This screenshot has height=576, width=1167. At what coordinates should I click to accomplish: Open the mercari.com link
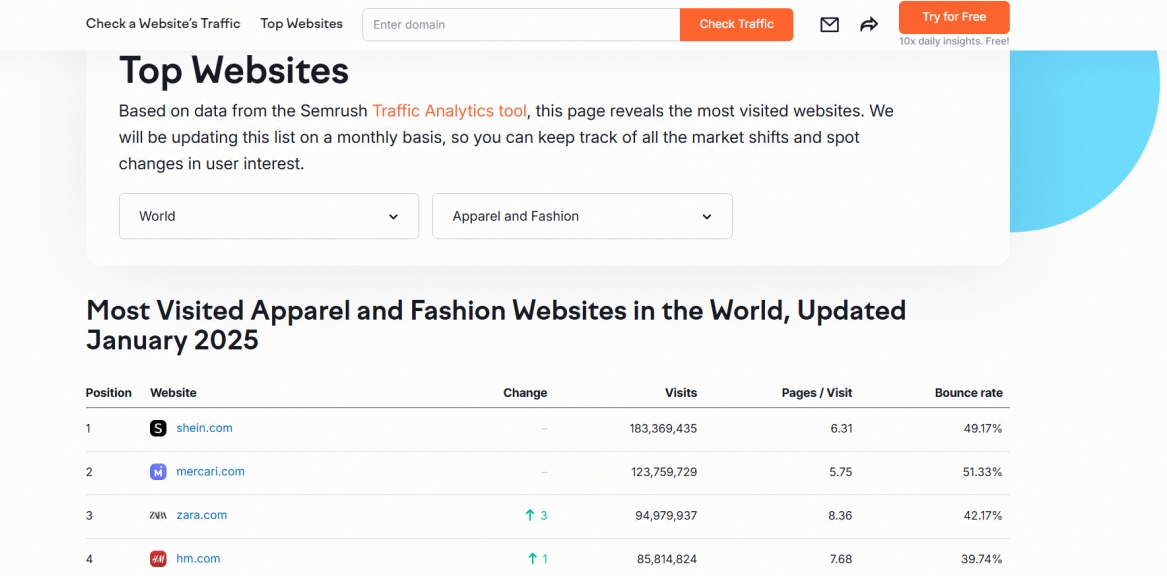point(210,472)
